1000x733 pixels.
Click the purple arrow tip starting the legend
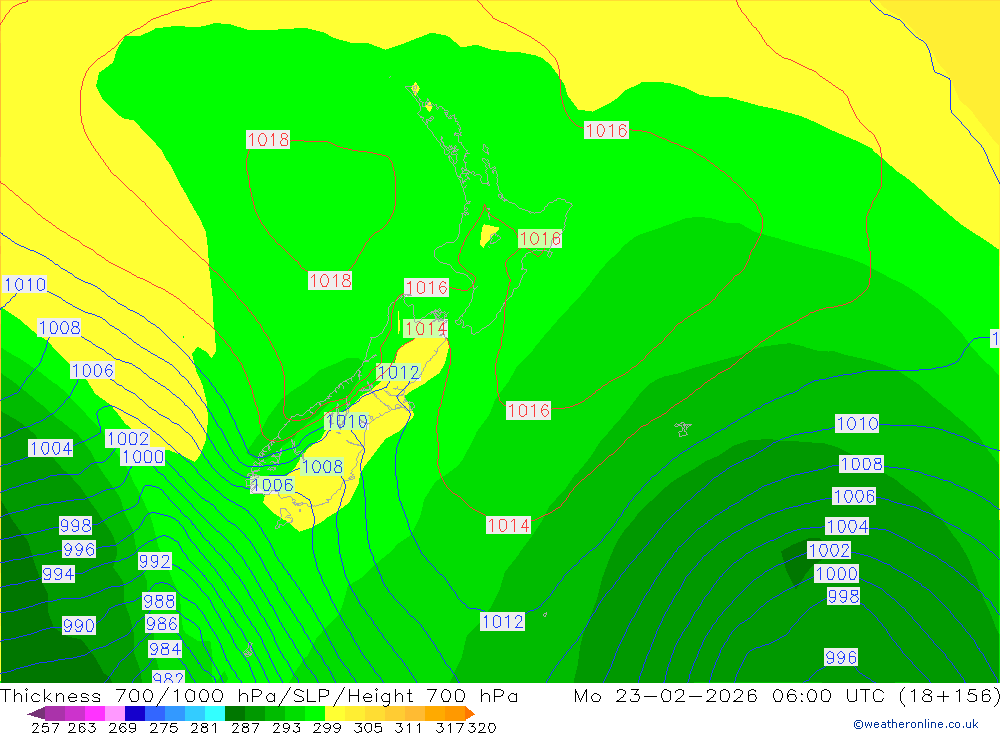click(36, 713)
